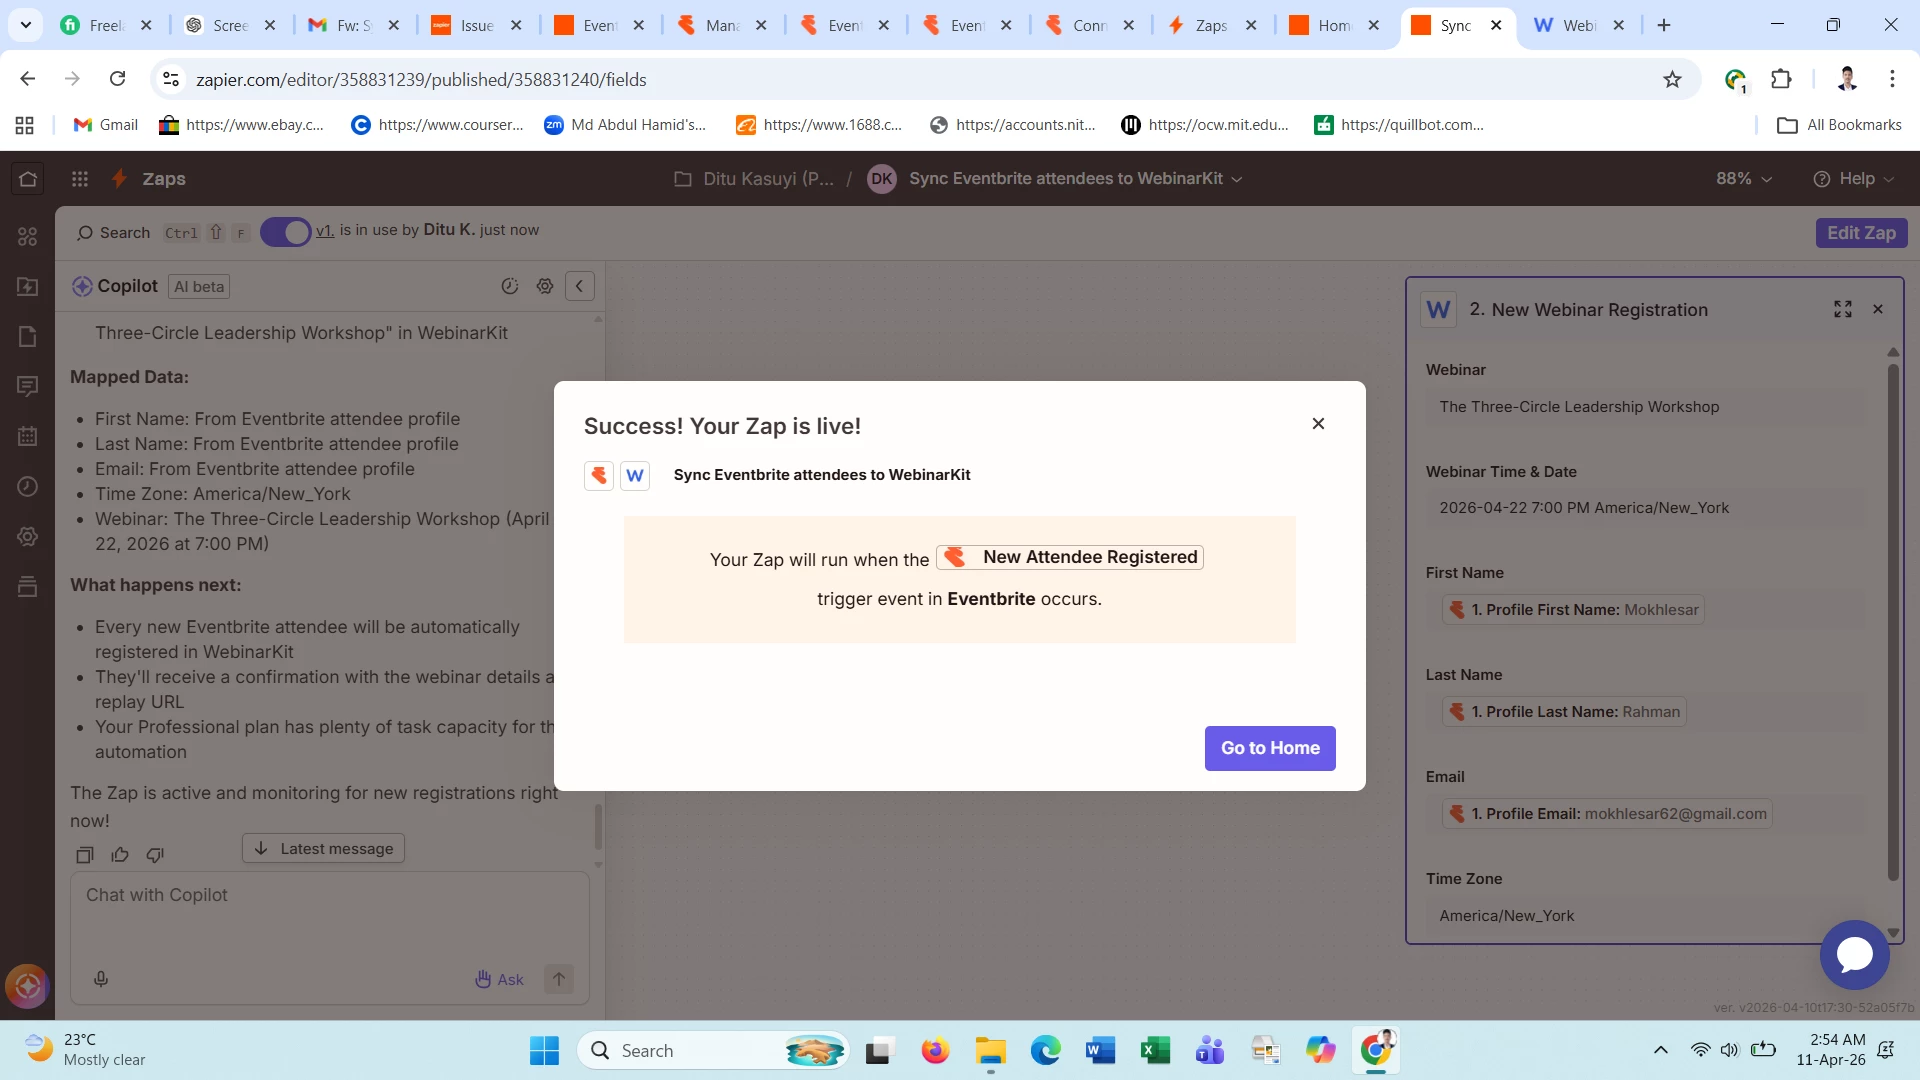The height and width of the screenshot is (1080, 1920).
Task: Open Copilot settings gear icon
Action: (545, 286)
